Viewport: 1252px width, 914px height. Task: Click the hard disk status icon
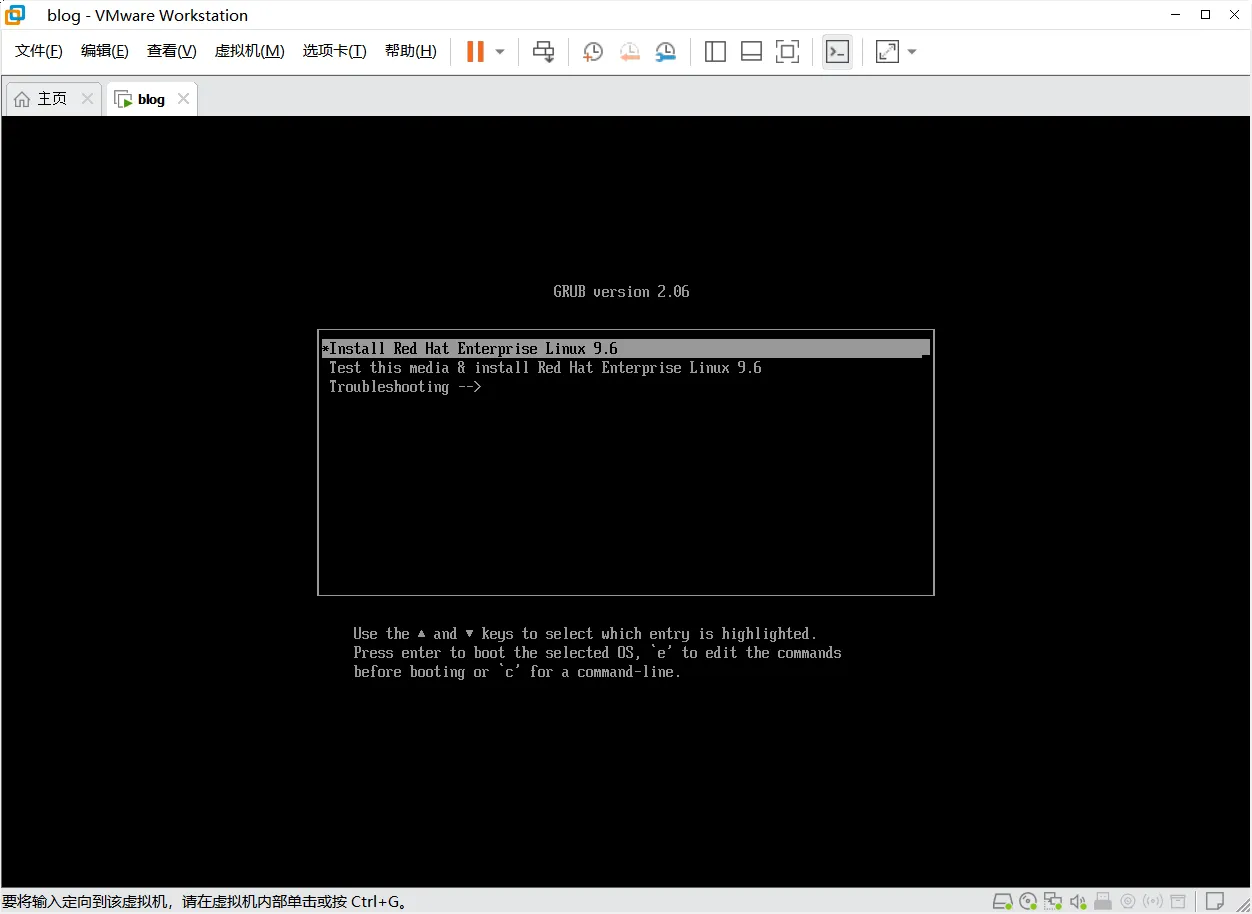(1002, 902)
